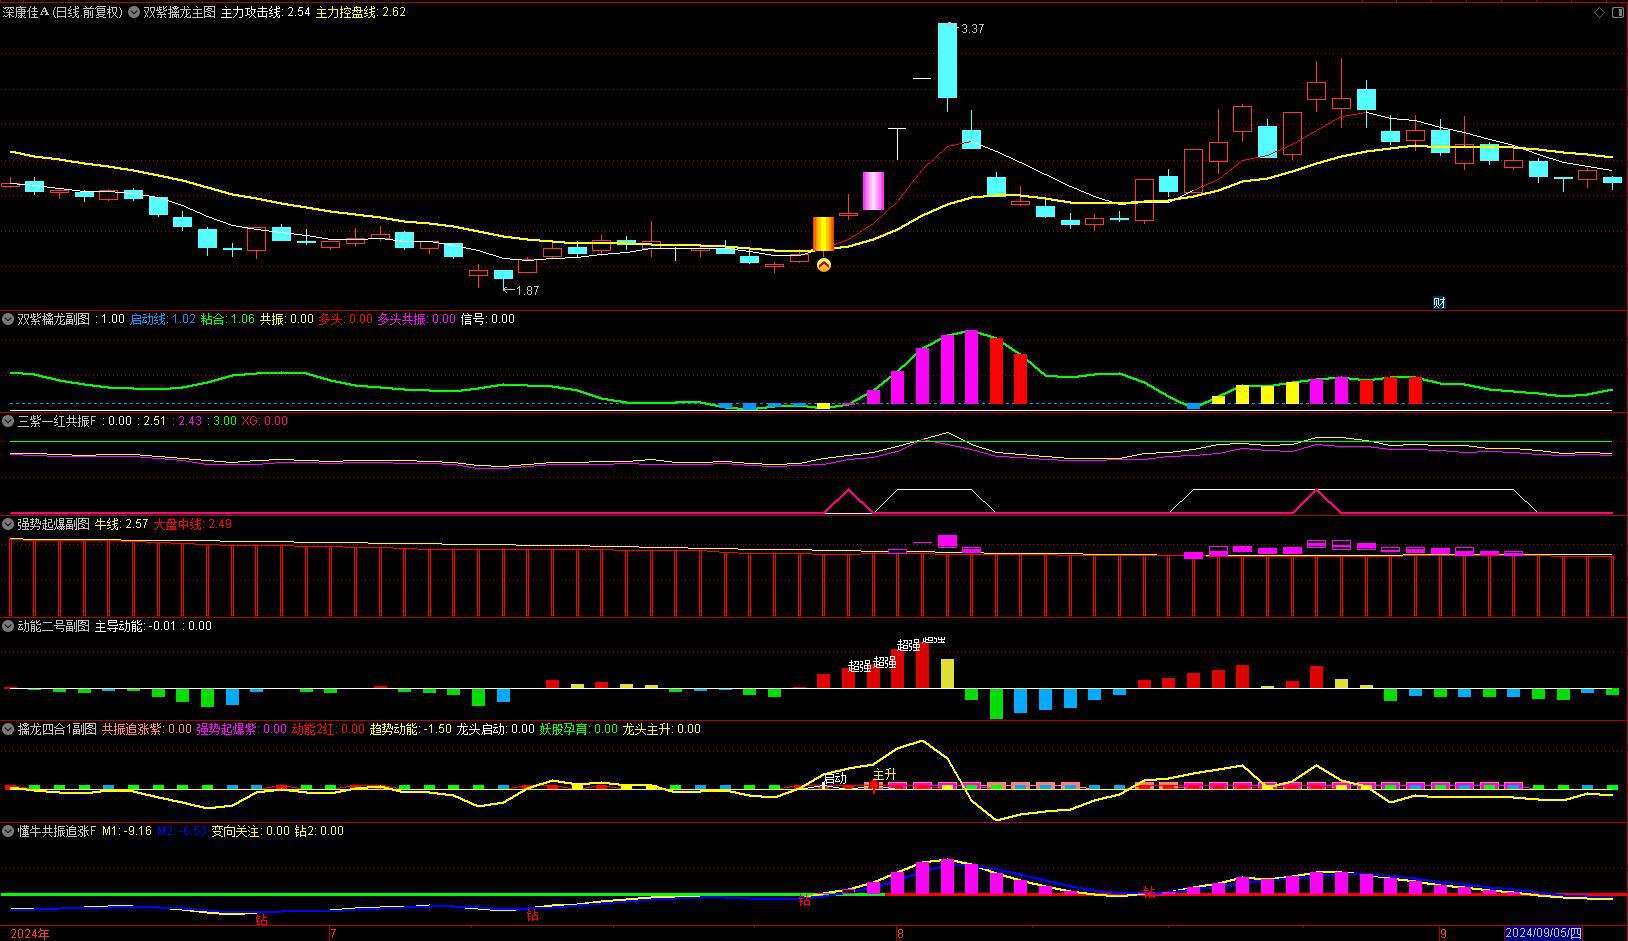This screenshot has height=941, width=1628.
Task: Click the diamond icon at top right
Action: pos(1599,13)
